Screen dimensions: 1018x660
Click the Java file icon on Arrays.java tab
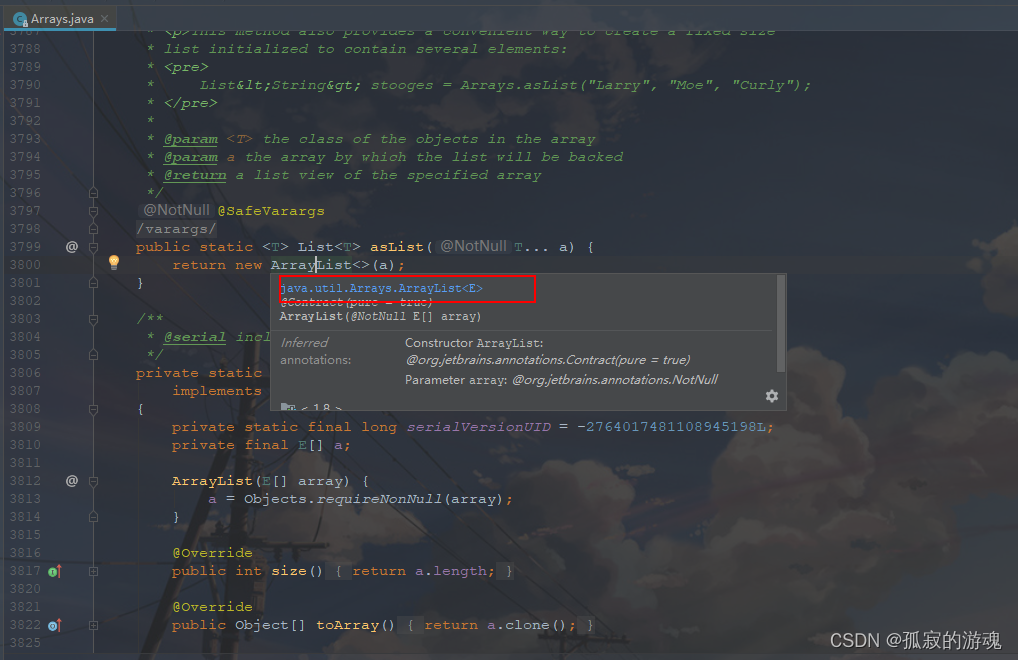pos(20,17)
